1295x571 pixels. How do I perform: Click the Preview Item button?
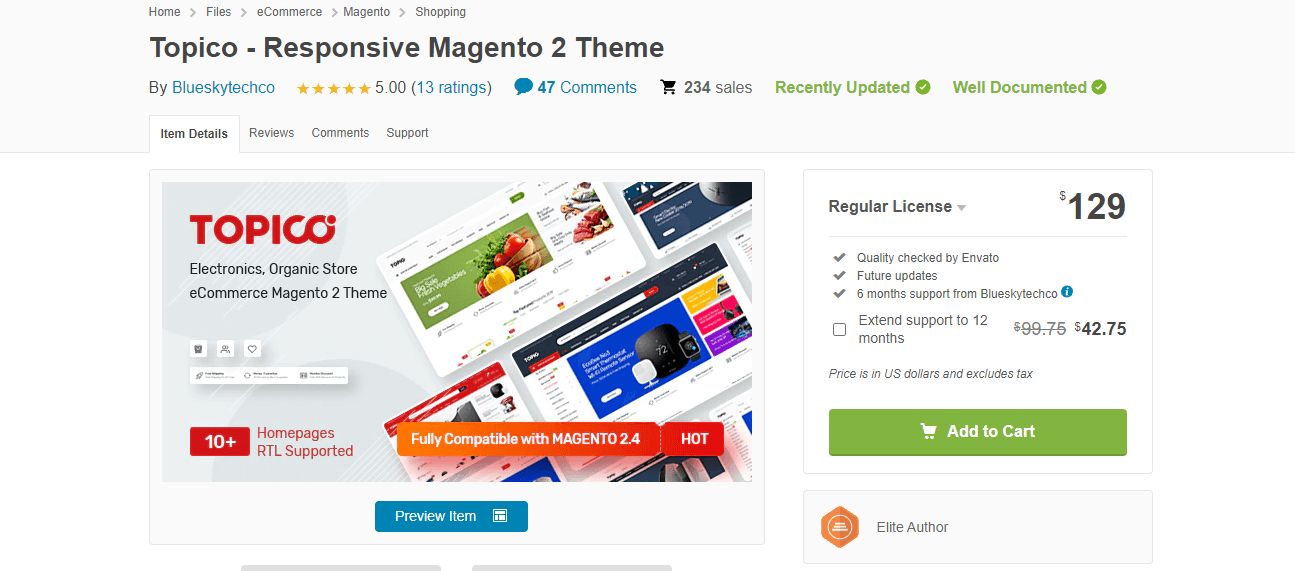451,516
